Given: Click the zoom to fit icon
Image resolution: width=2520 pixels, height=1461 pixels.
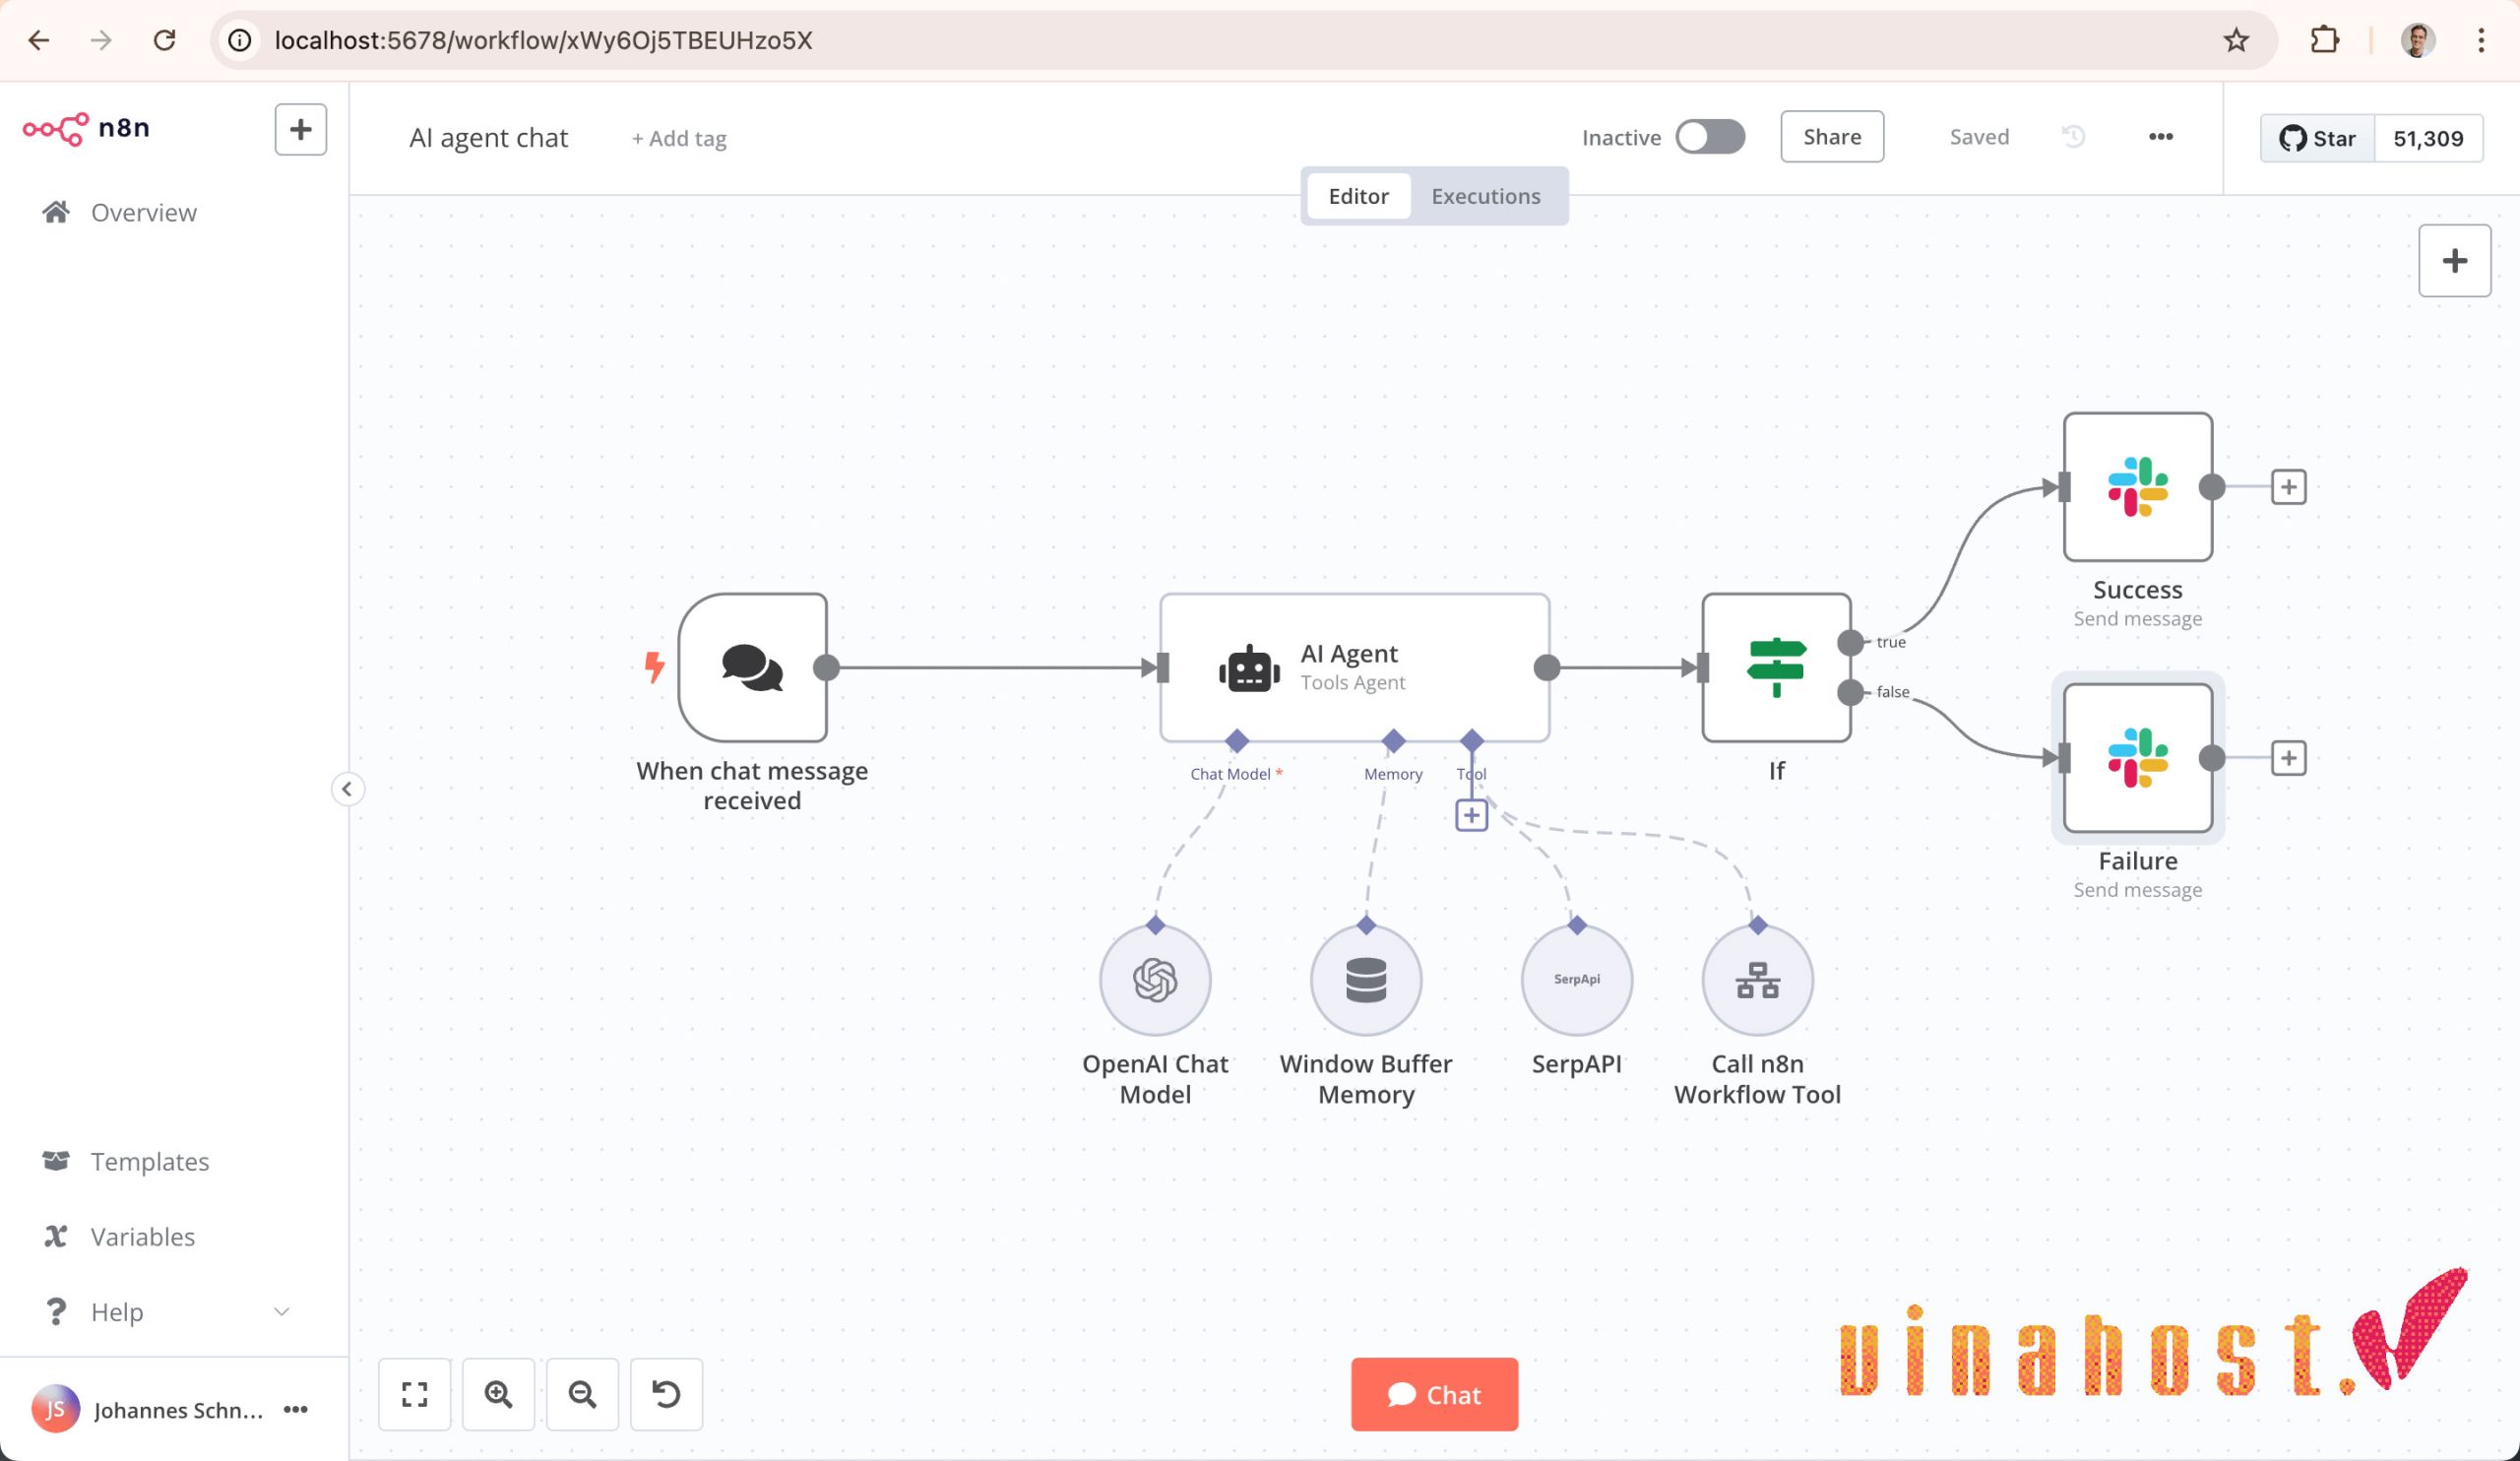Looking at the screenshot, I should pos(415,1394).
